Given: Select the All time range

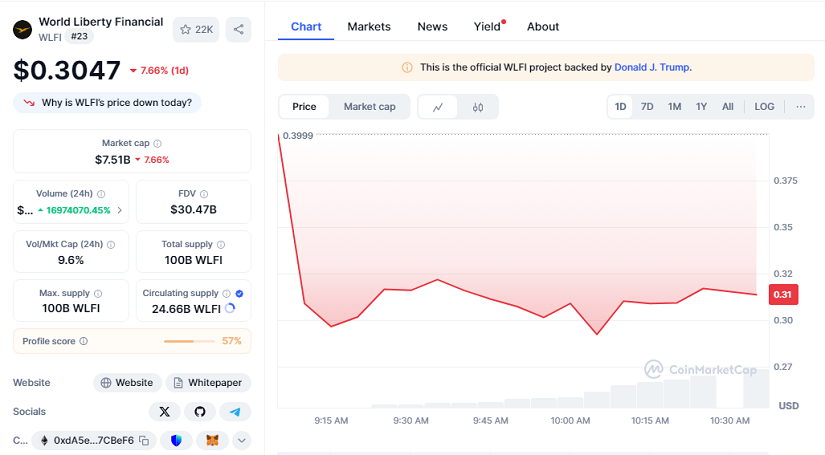Looking at the screenshot, I should (x=728, y=107).
